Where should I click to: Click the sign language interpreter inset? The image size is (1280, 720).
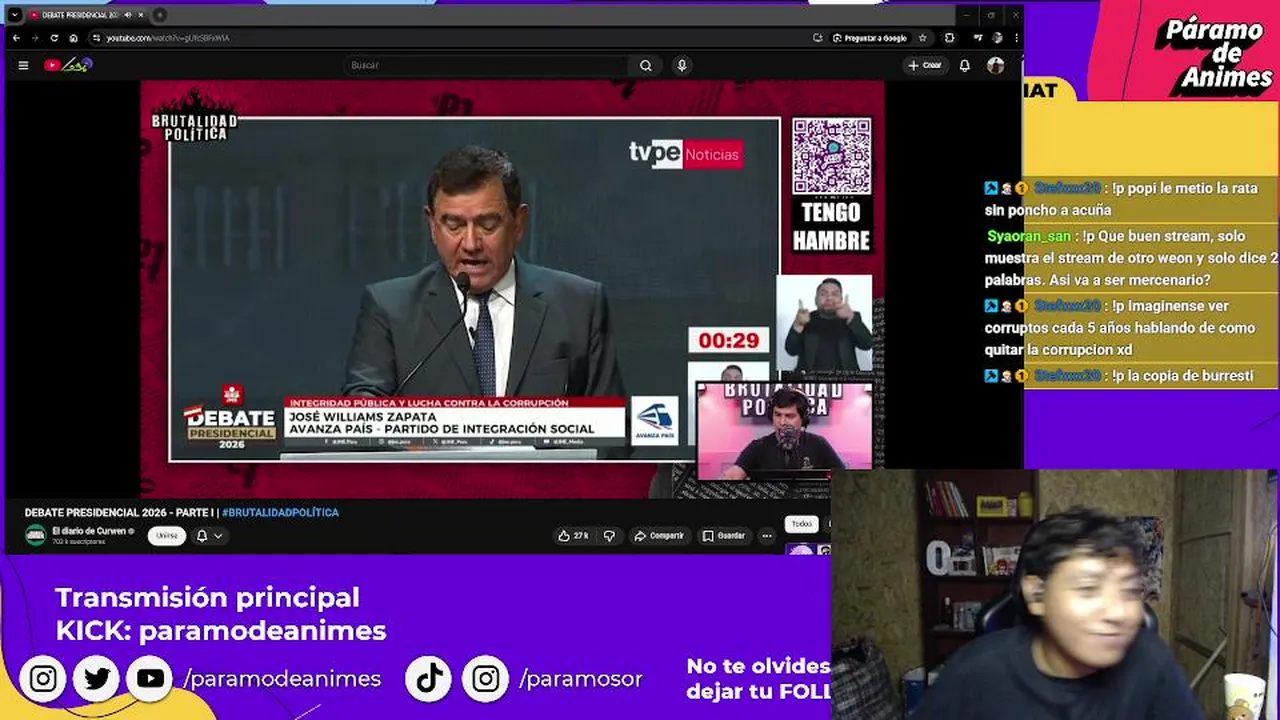825,325
